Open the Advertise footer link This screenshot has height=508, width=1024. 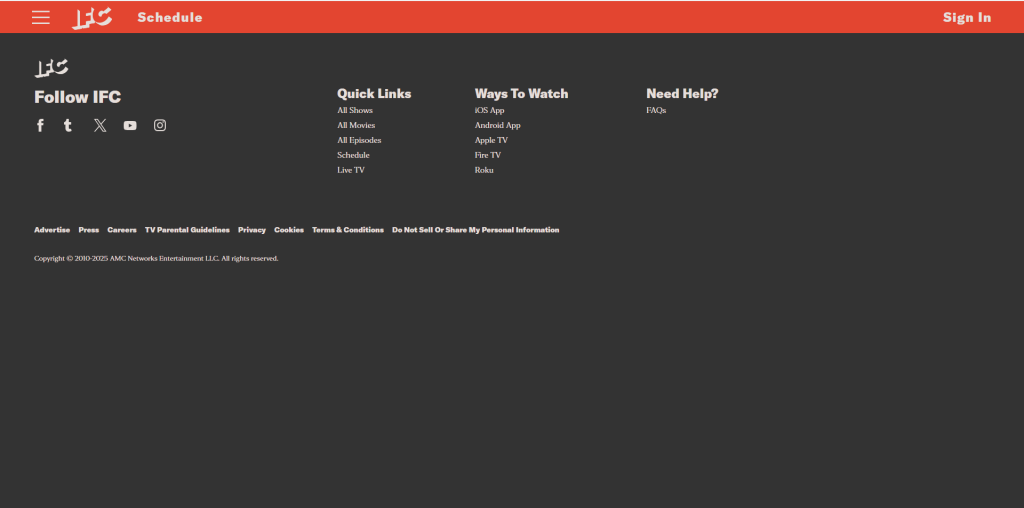click(x=52, y=230)
